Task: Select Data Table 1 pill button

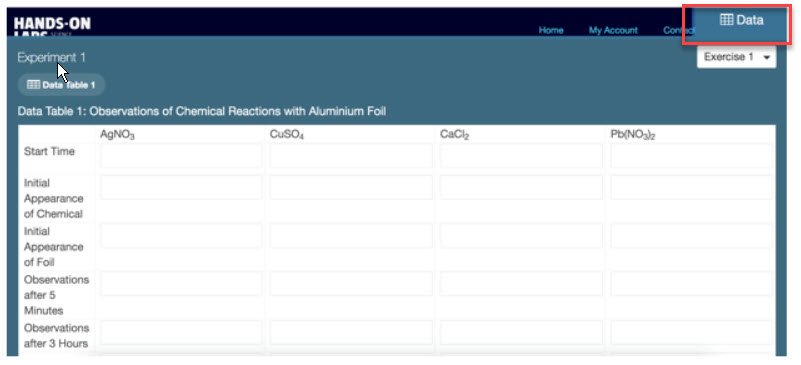Action: [61, 85]
